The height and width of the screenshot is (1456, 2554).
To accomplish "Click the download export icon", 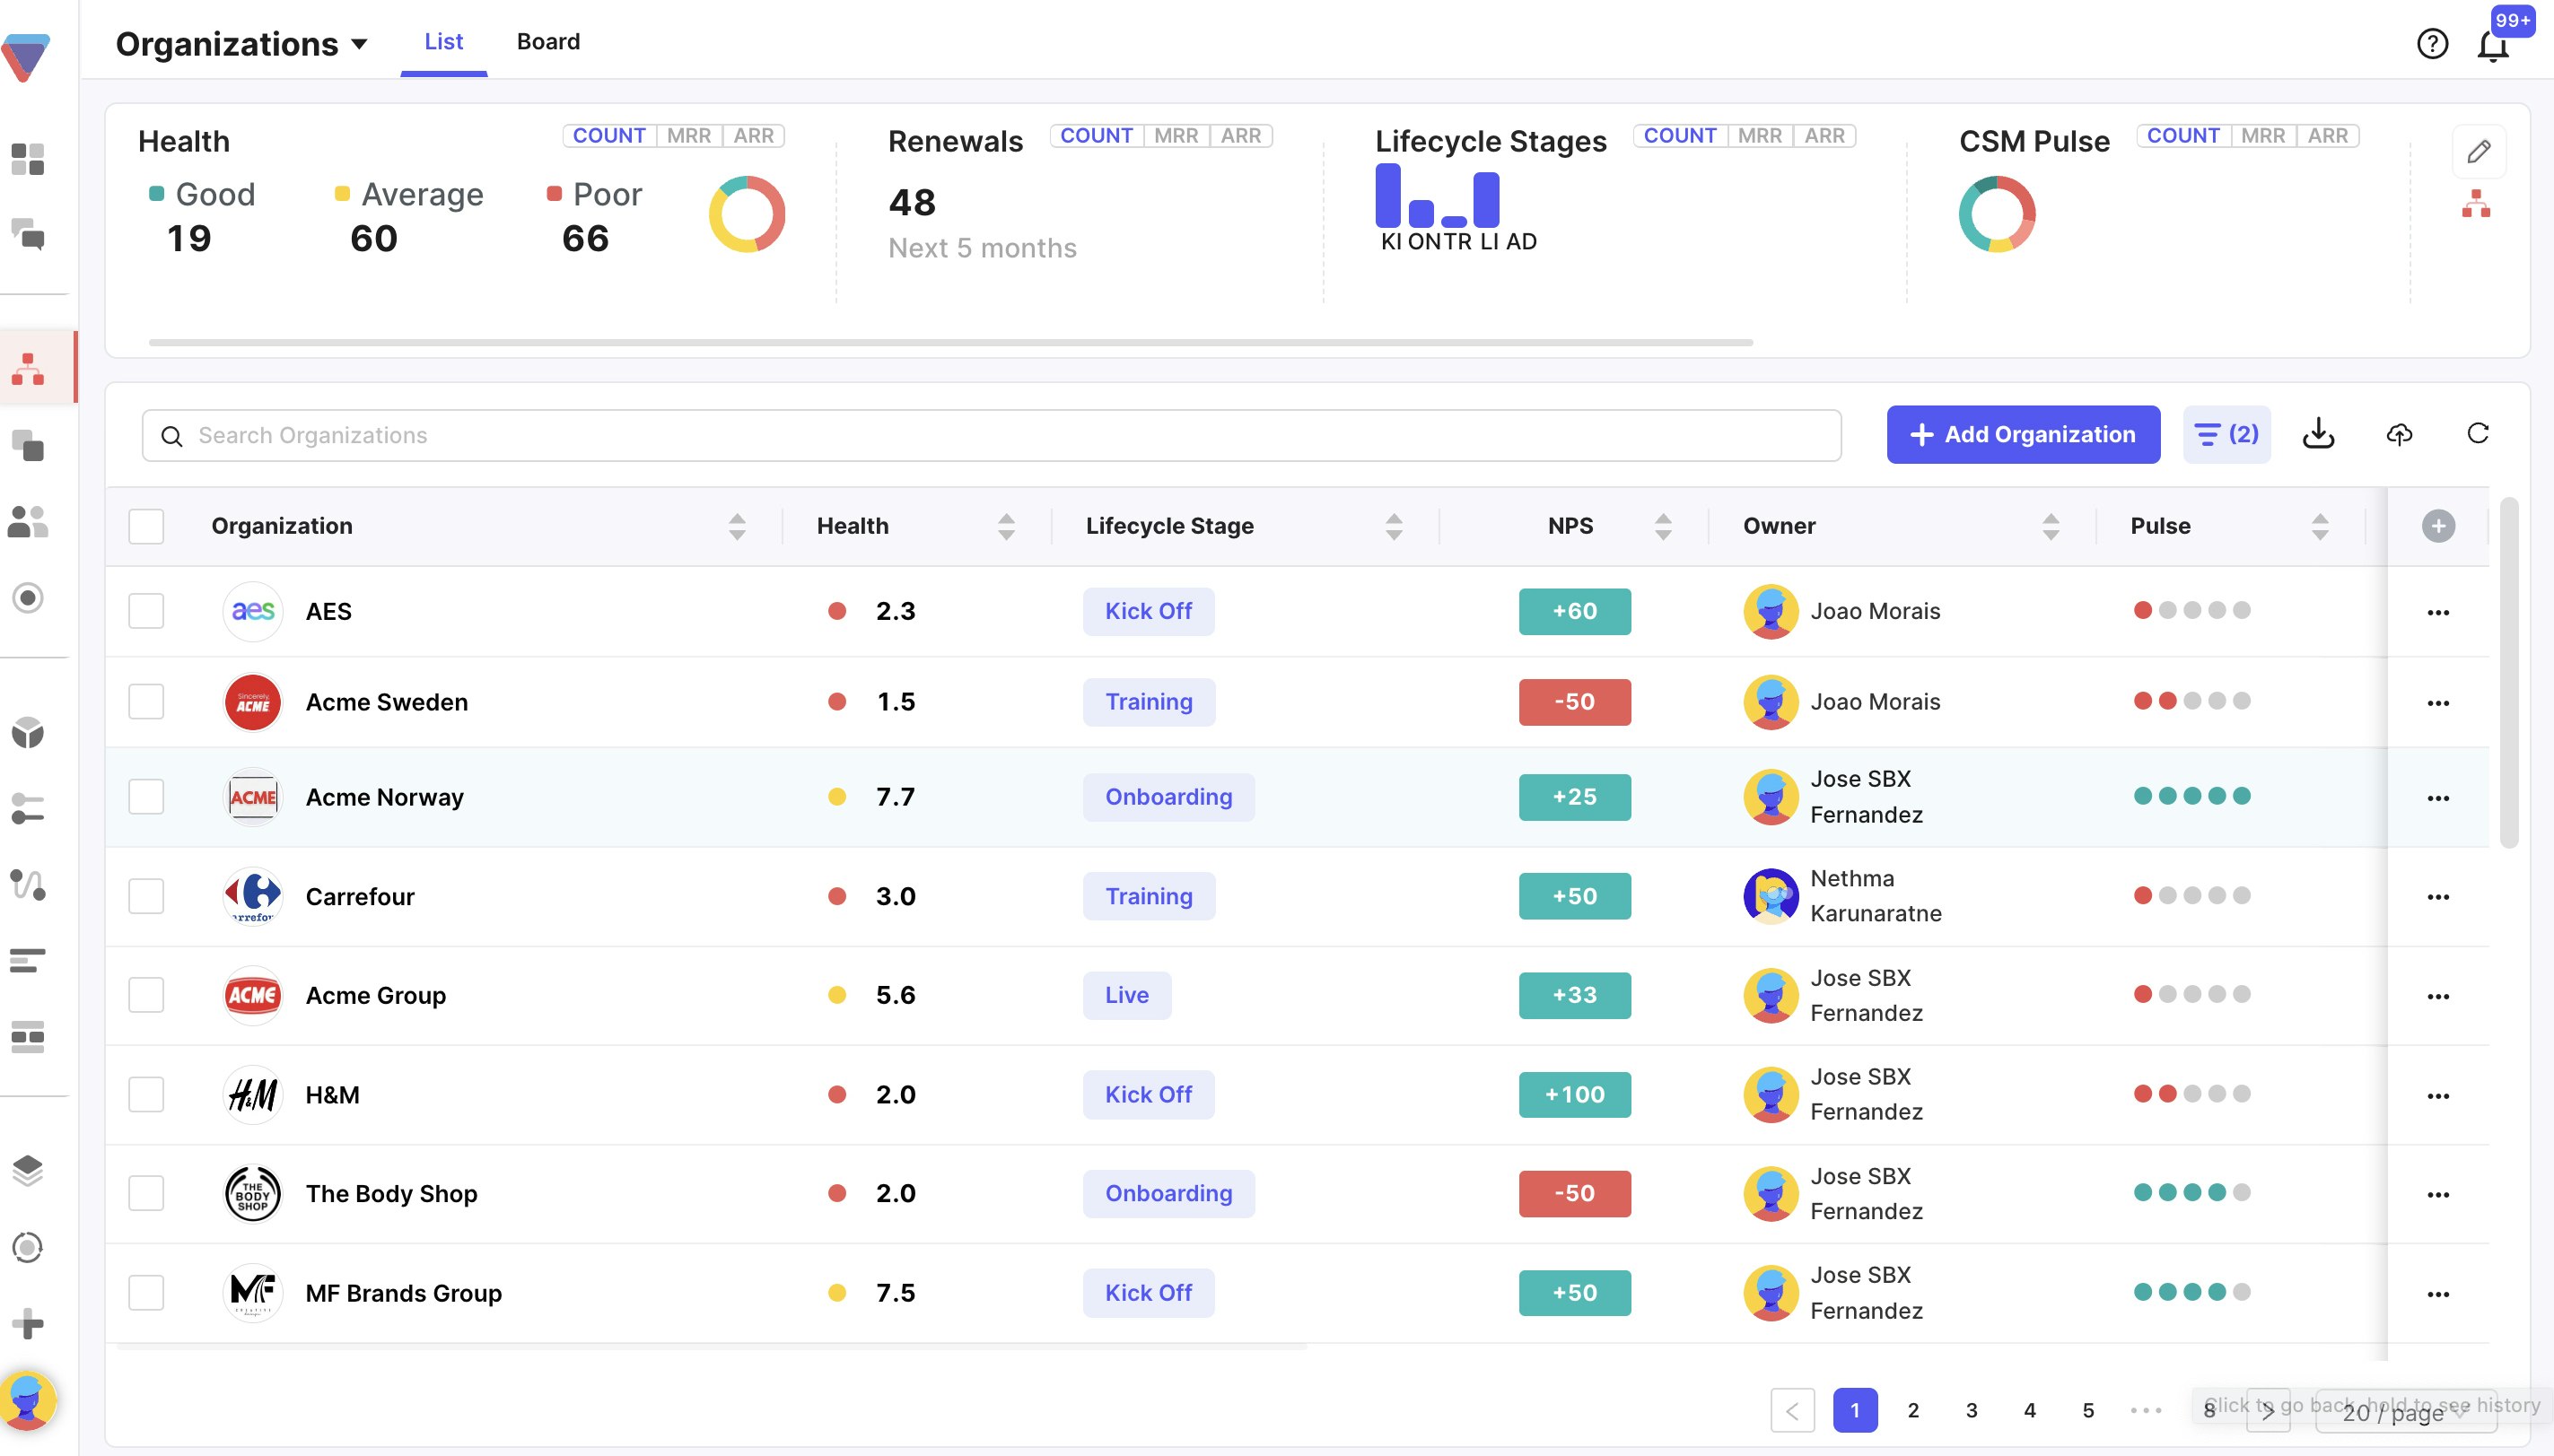I will [2318, 434].
